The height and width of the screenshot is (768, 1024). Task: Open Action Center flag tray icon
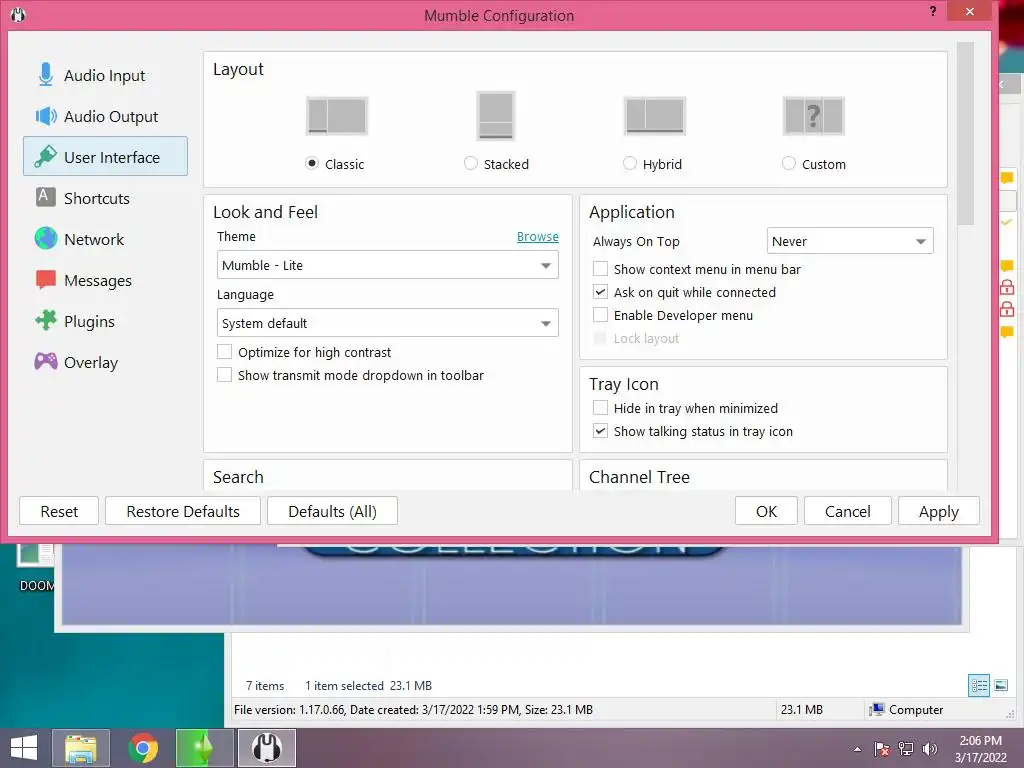[882, 749]
